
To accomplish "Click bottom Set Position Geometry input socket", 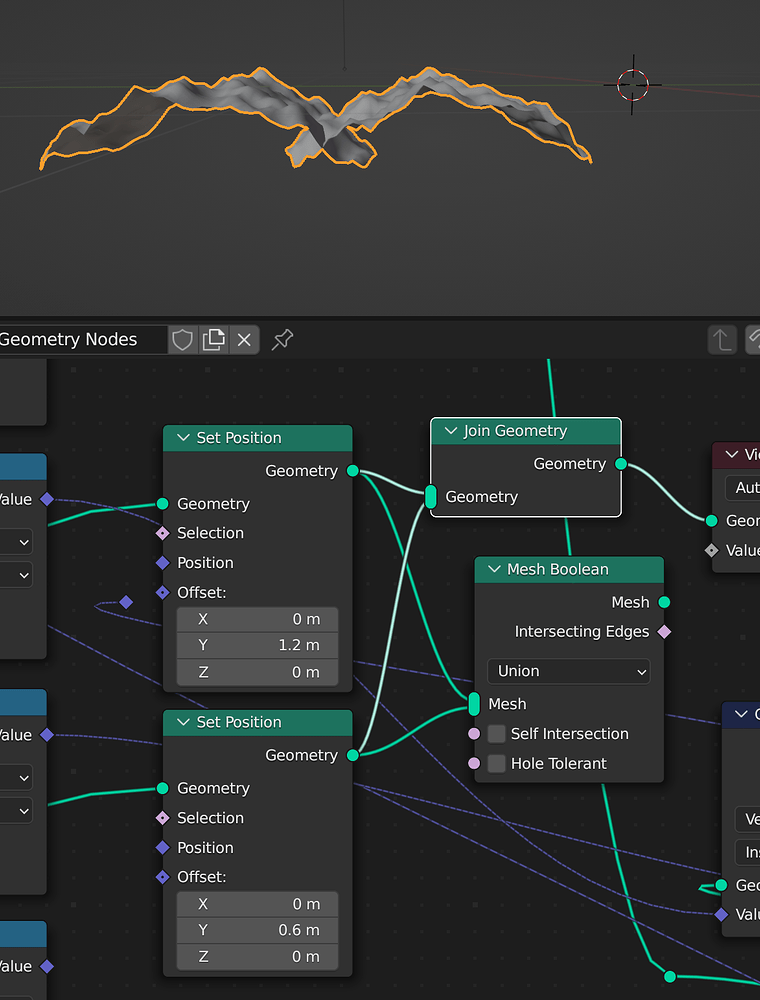I will click(x=163, y=788).
